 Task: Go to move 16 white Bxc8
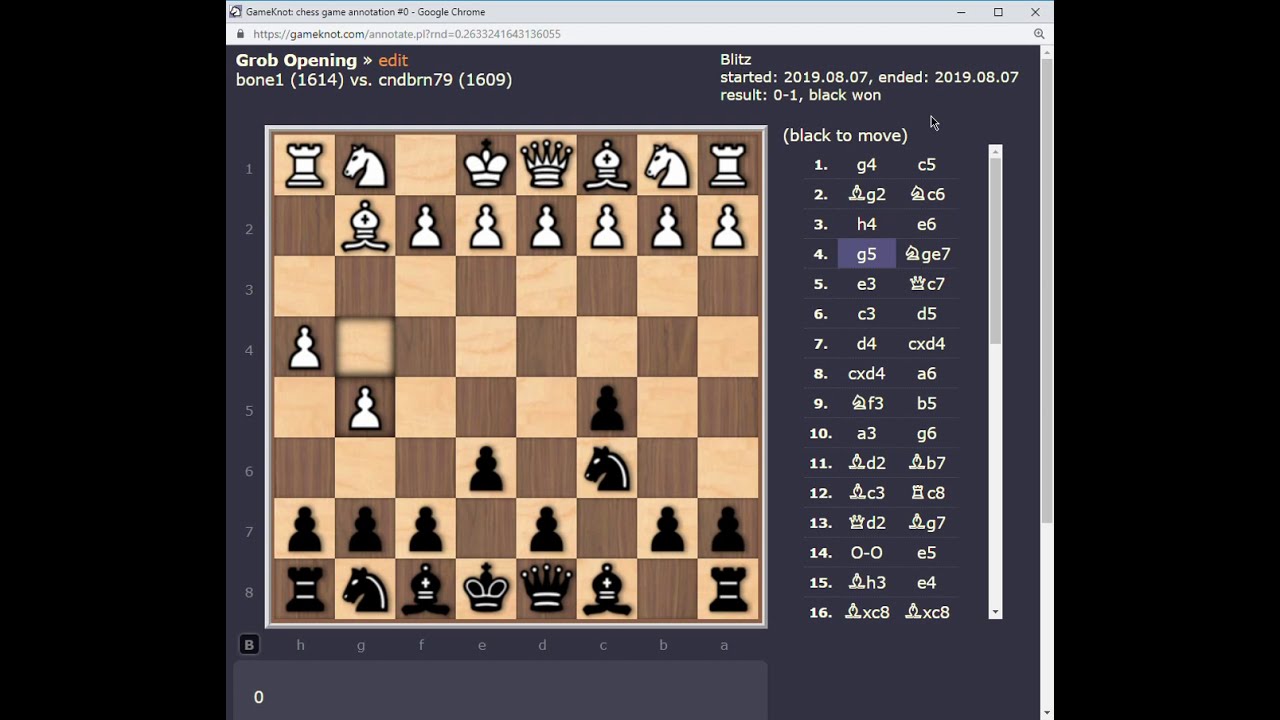866,612
